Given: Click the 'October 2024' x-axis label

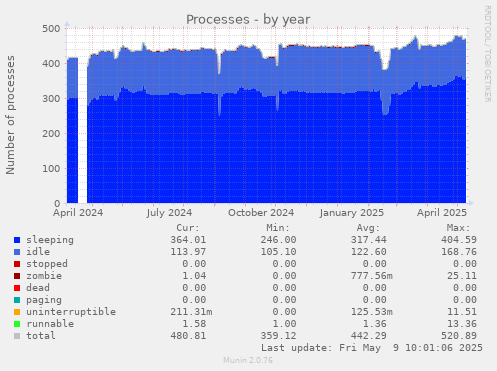Looking at the screenshot, I should (x=261, y=213).
